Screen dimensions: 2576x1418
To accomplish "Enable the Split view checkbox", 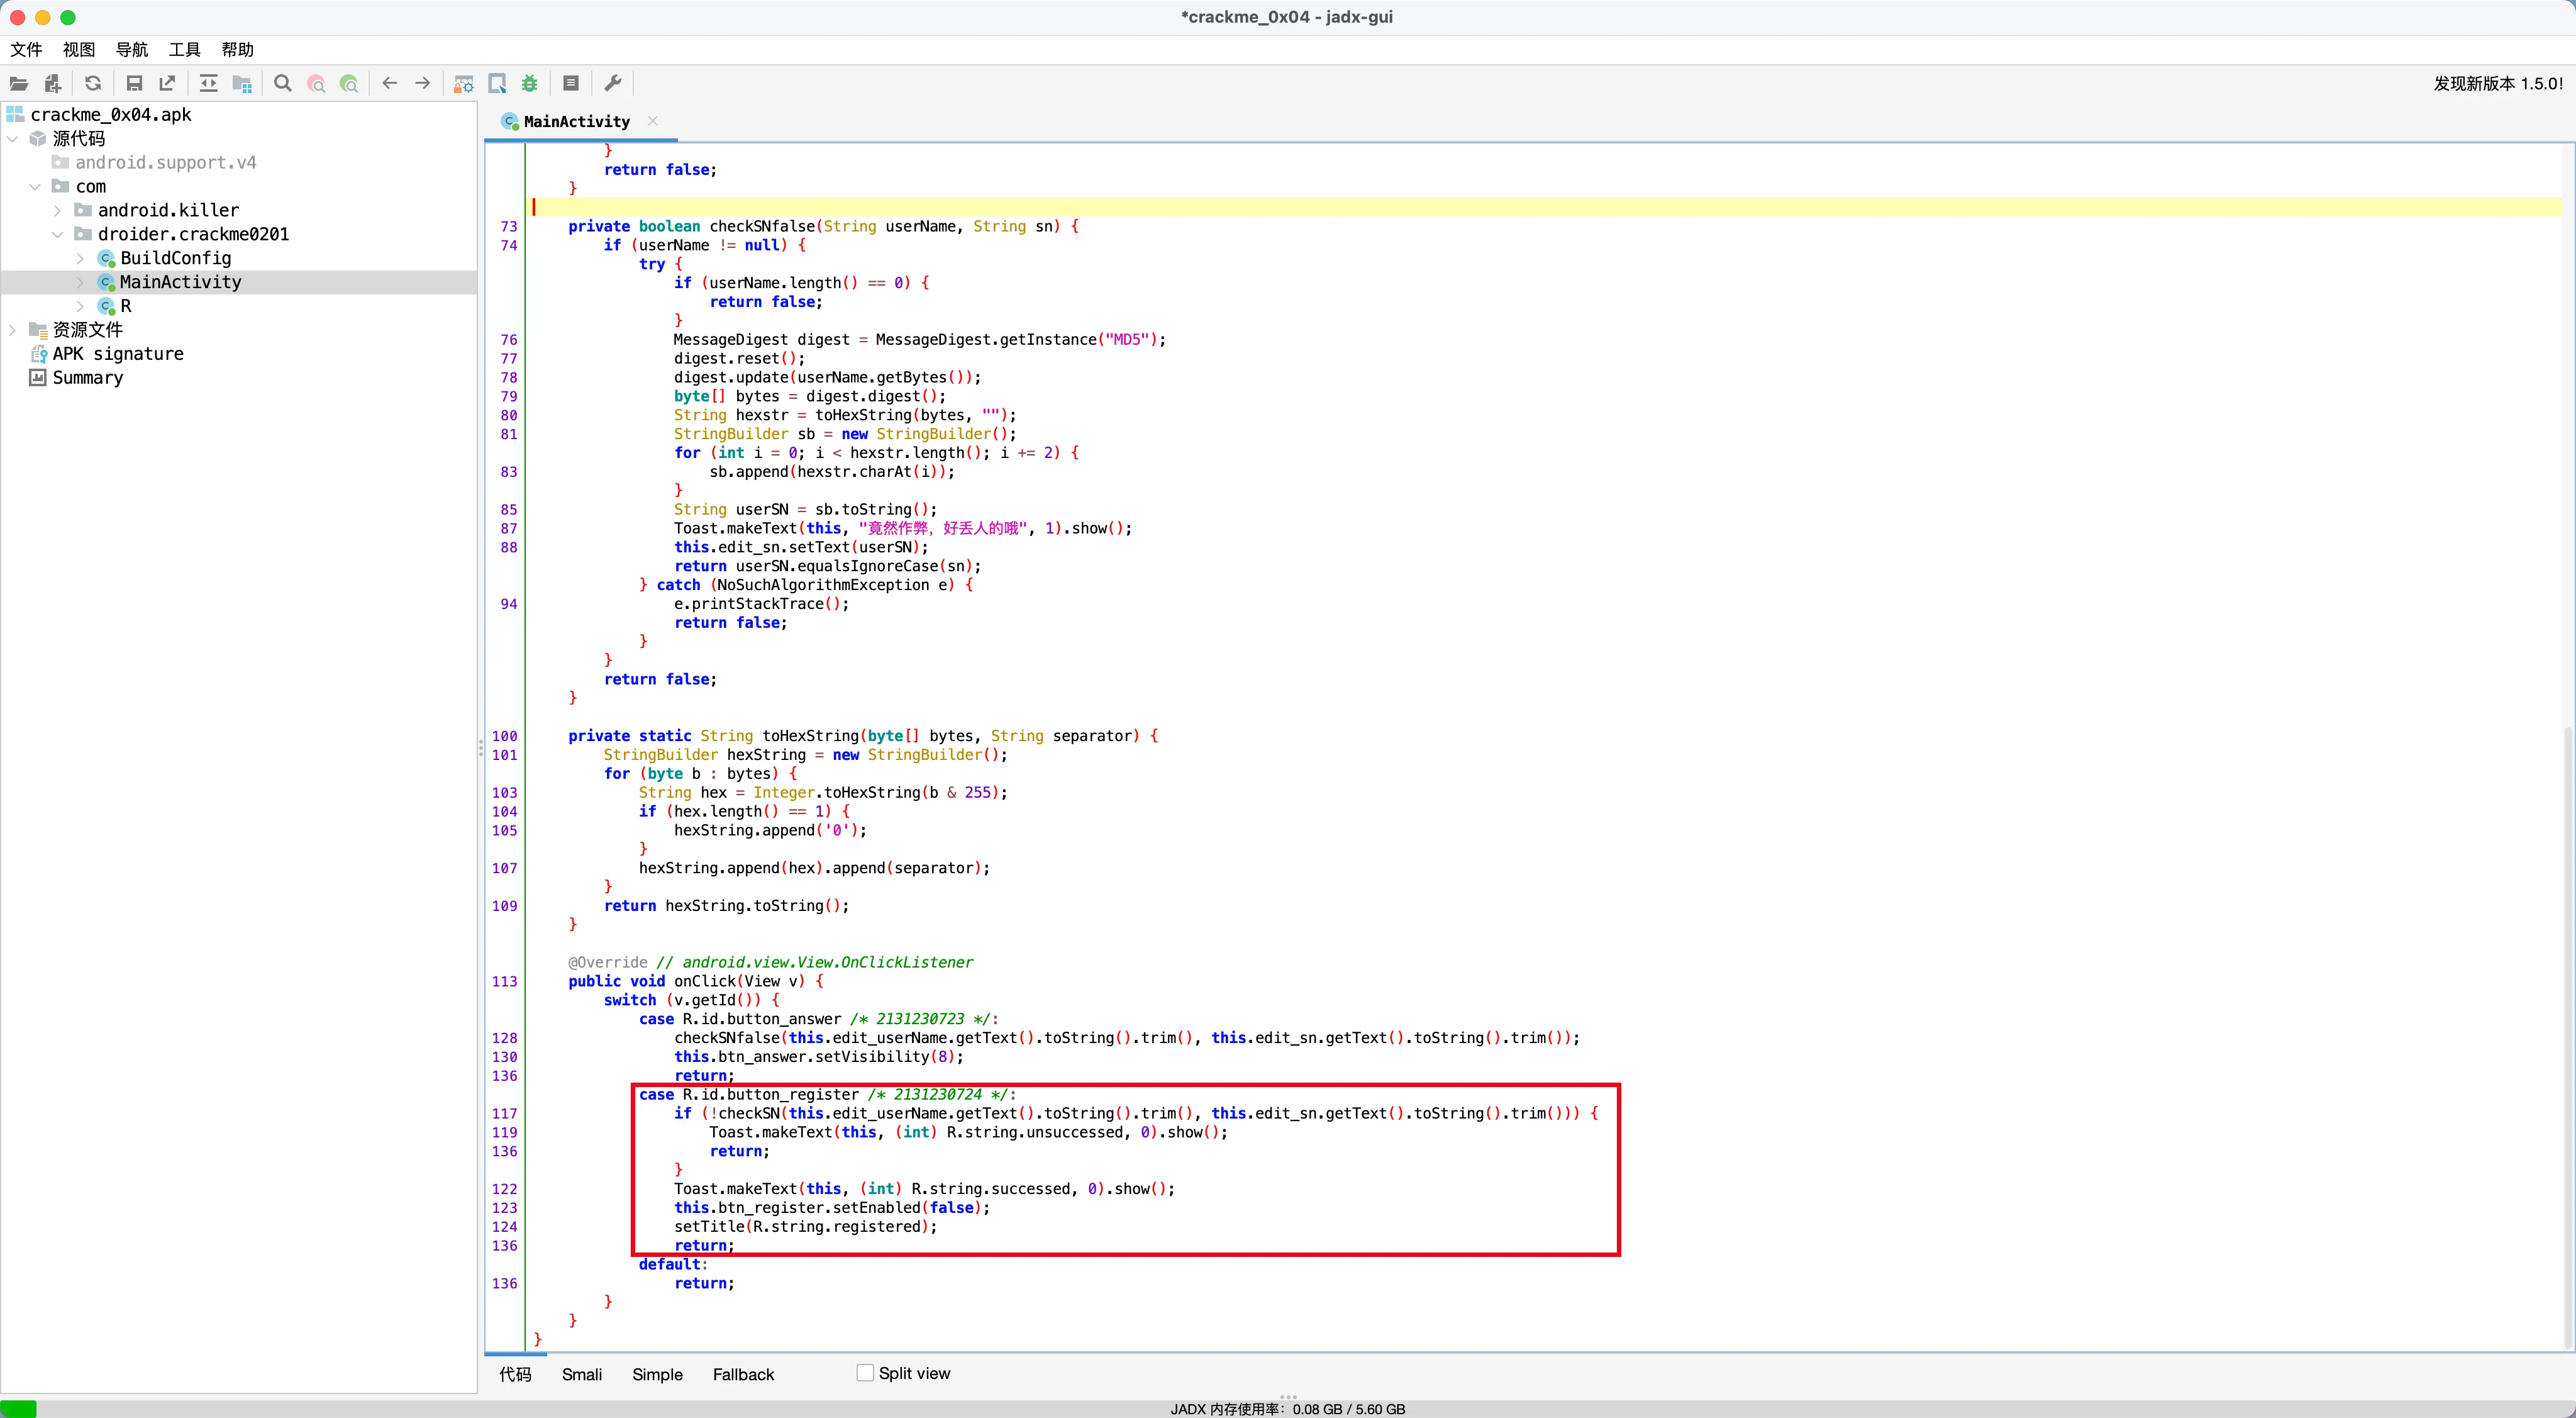I will coord(865,1373).
